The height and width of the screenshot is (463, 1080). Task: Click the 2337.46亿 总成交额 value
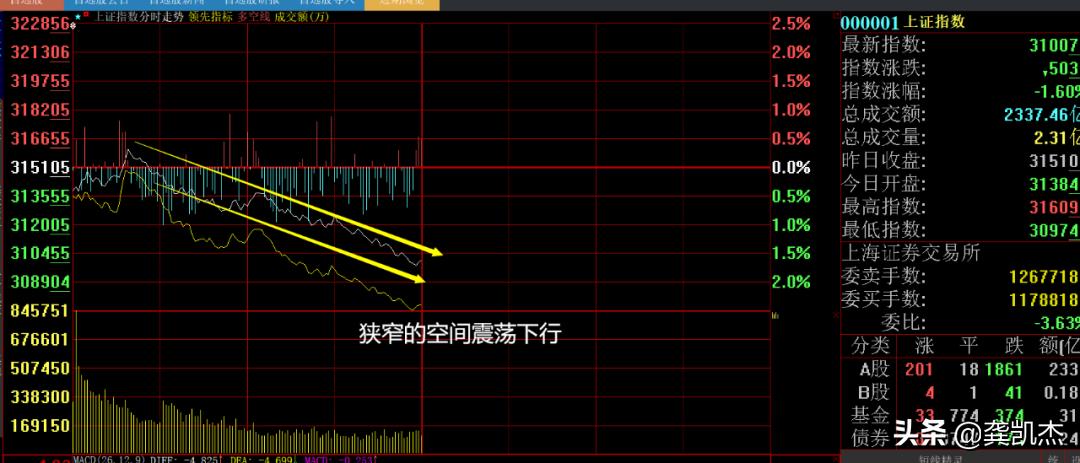pos(1041,114)
